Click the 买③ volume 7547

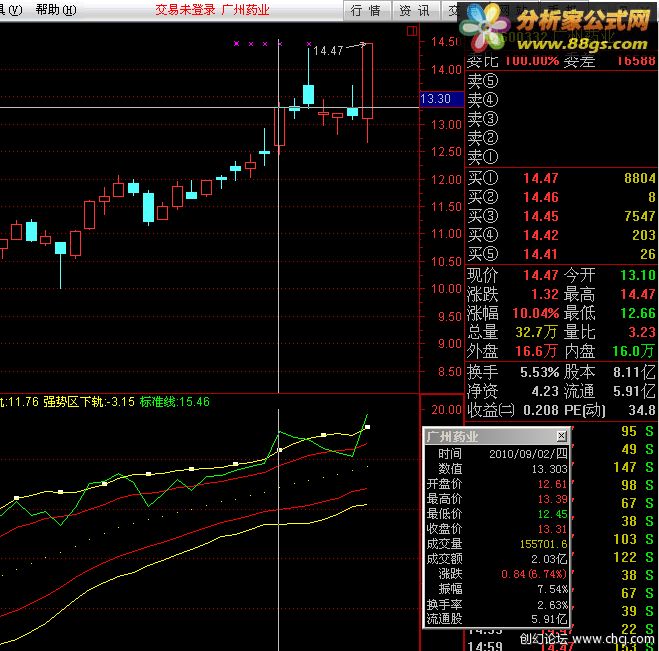coord(640,216)
